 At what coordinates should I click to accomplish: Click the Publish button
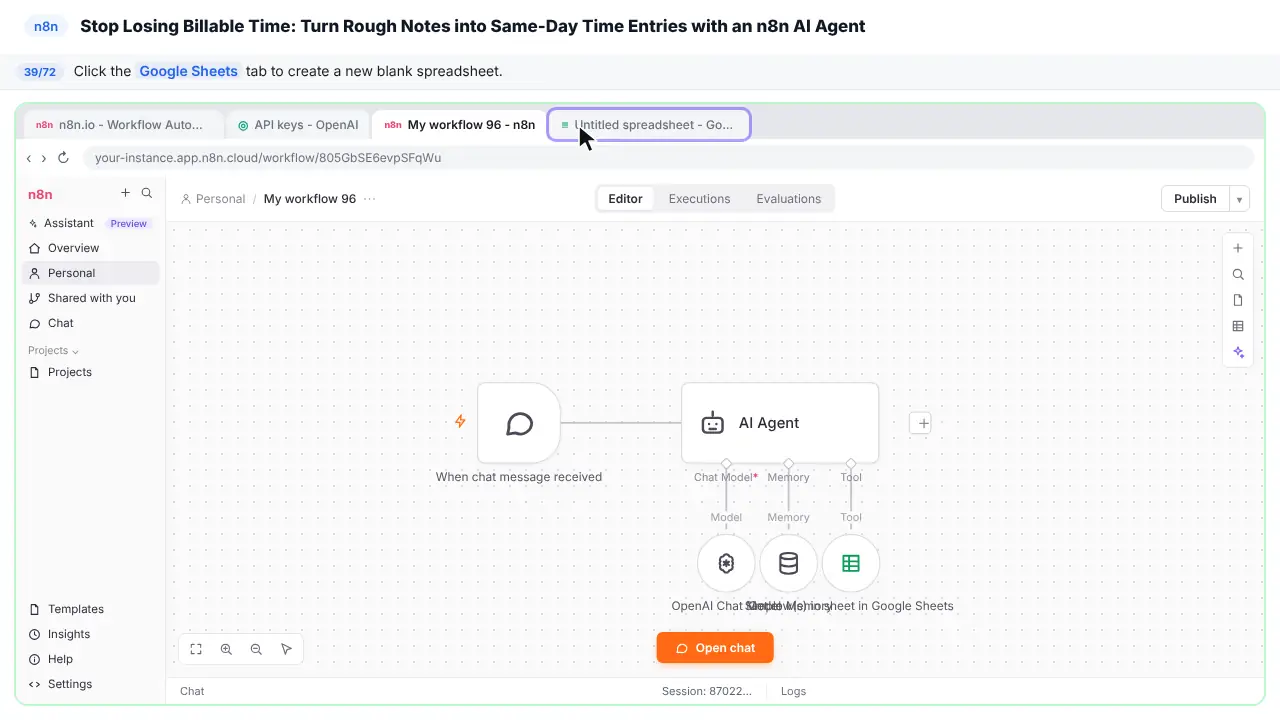[1195, 199]
